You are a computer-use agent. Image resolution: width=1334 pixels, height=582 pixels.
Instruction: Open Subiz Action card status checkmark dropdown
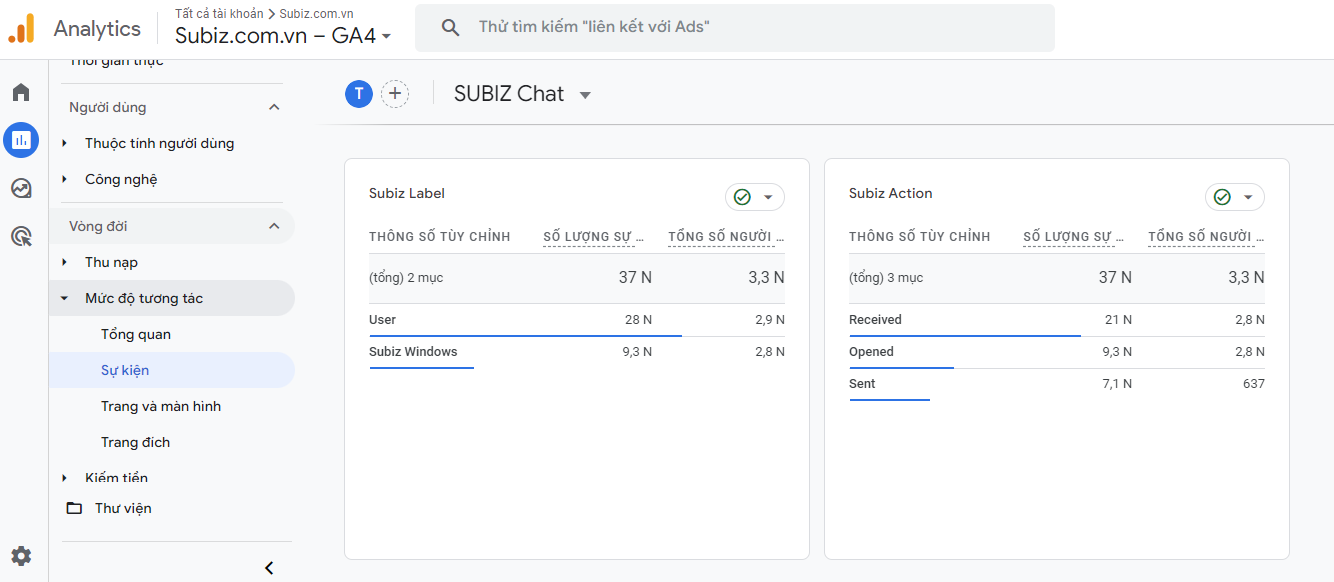pyautogui.click(x=1234, y=197)
